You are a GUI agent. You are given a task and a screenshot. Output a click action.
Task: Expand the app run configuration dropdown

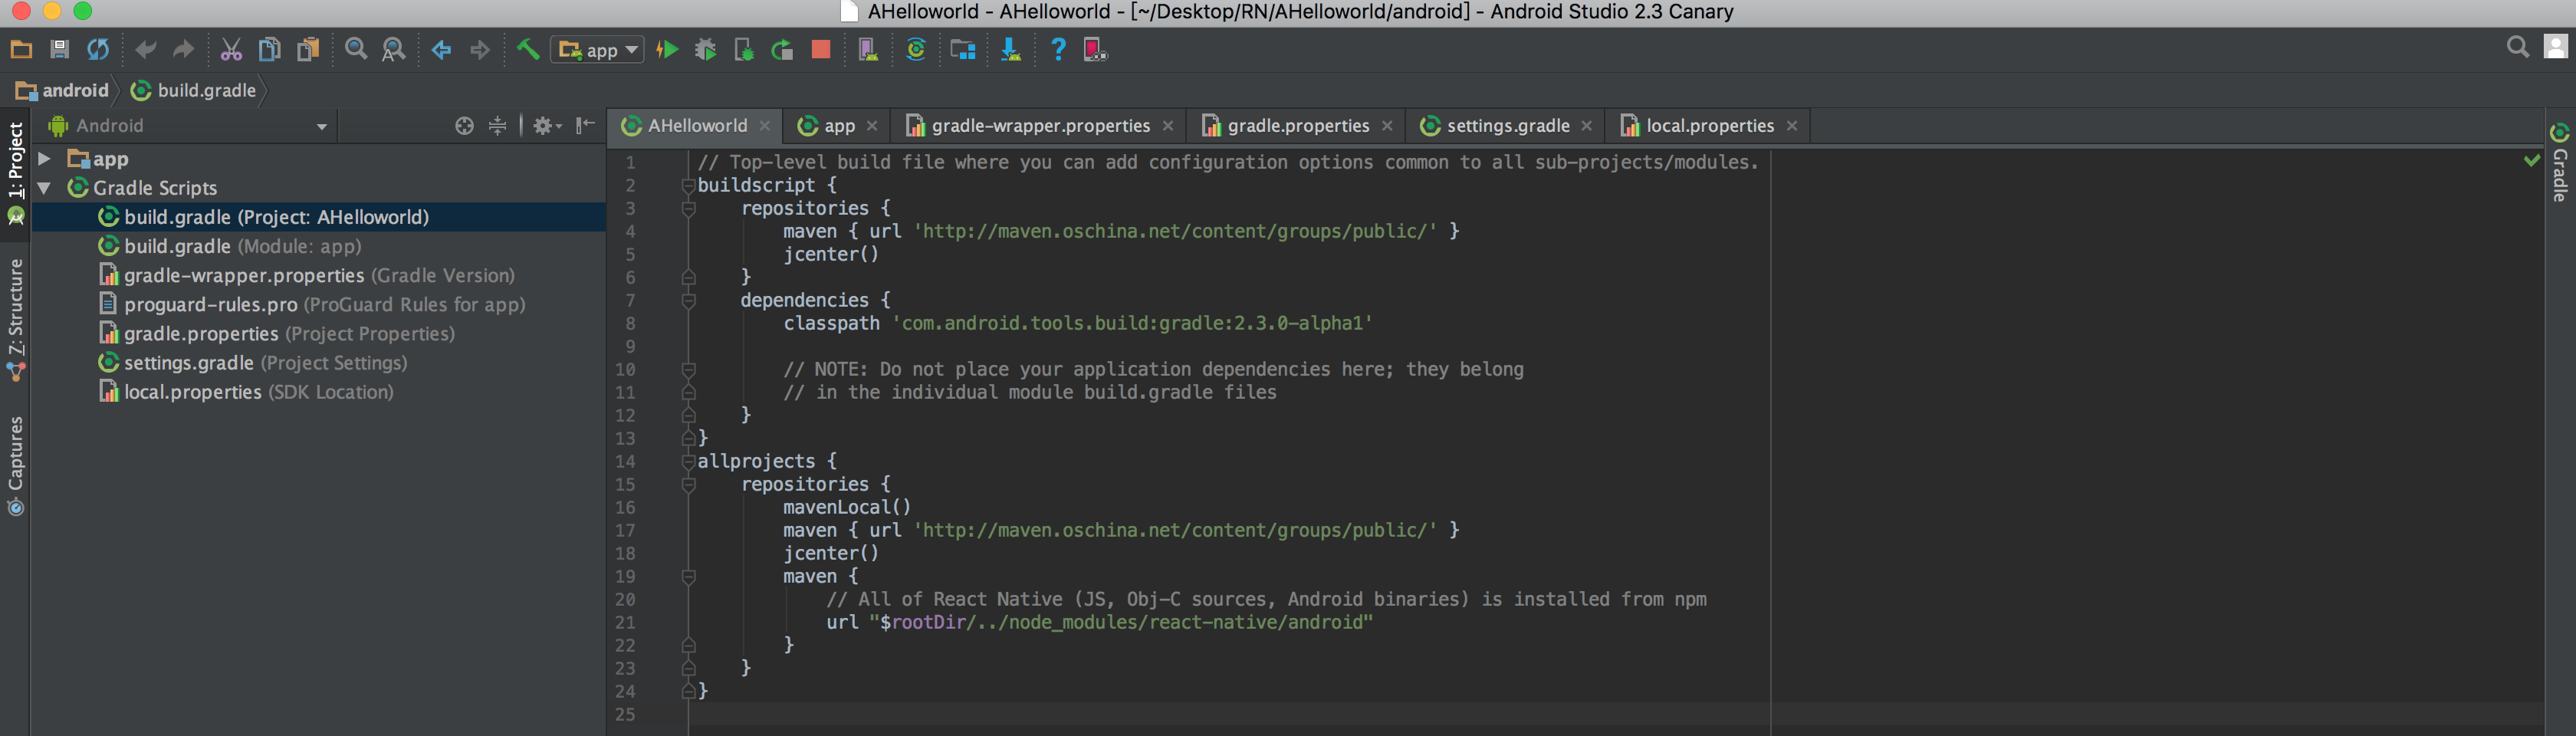[631, 50]
